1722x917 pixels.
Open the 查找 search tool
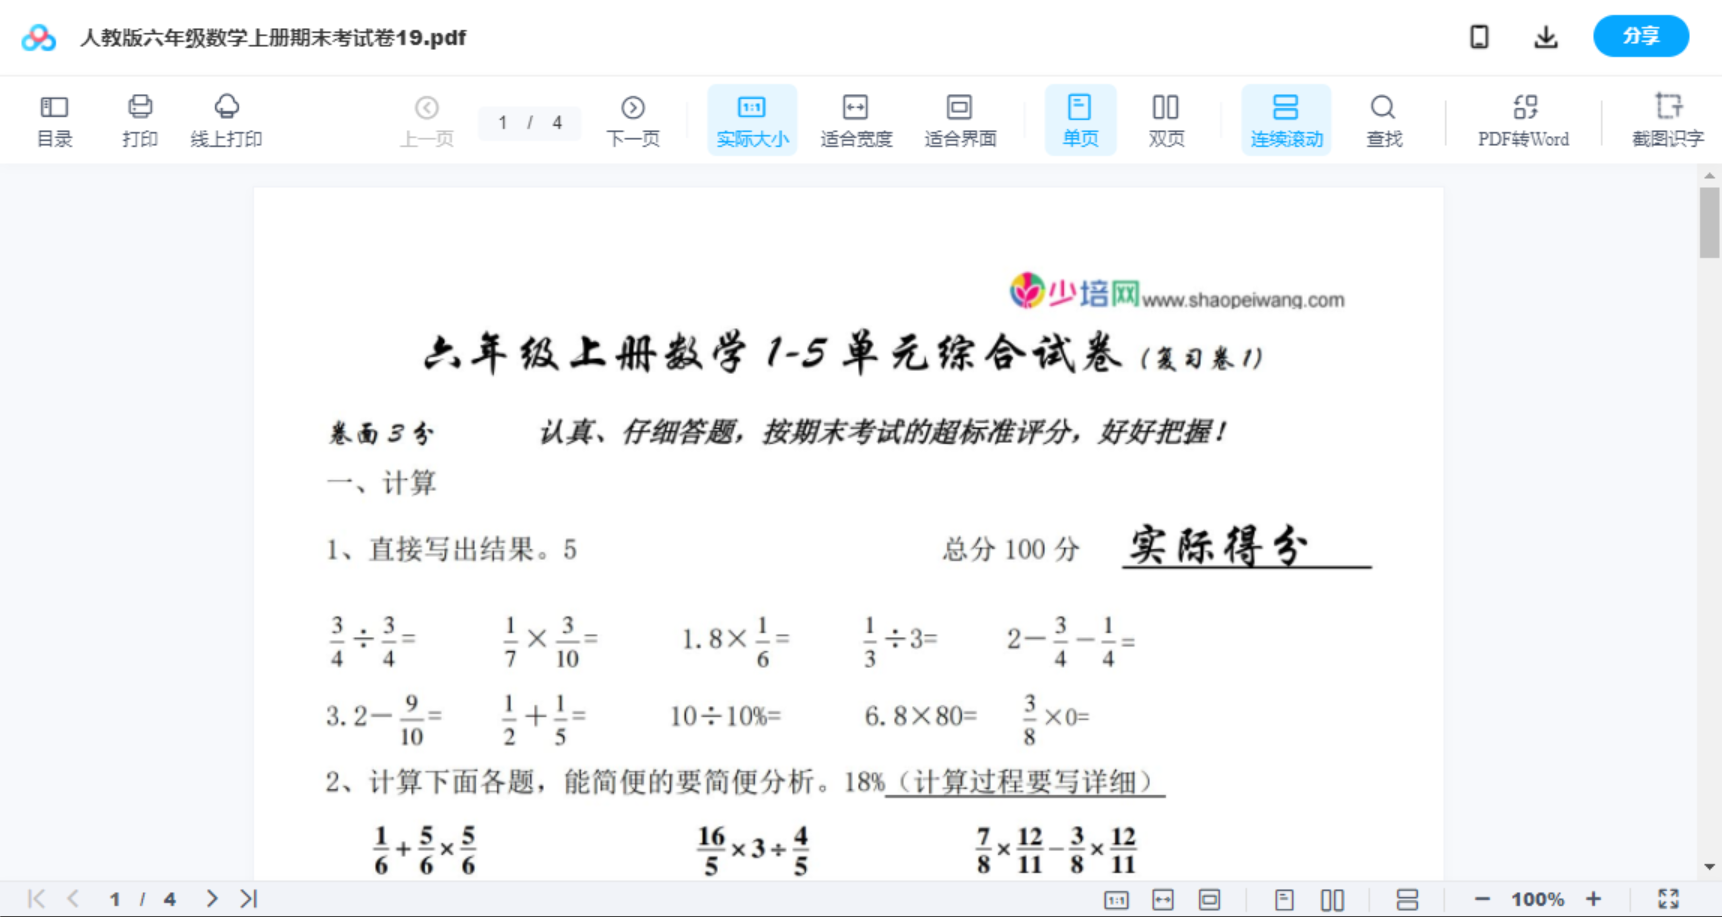click(1383, 119)
